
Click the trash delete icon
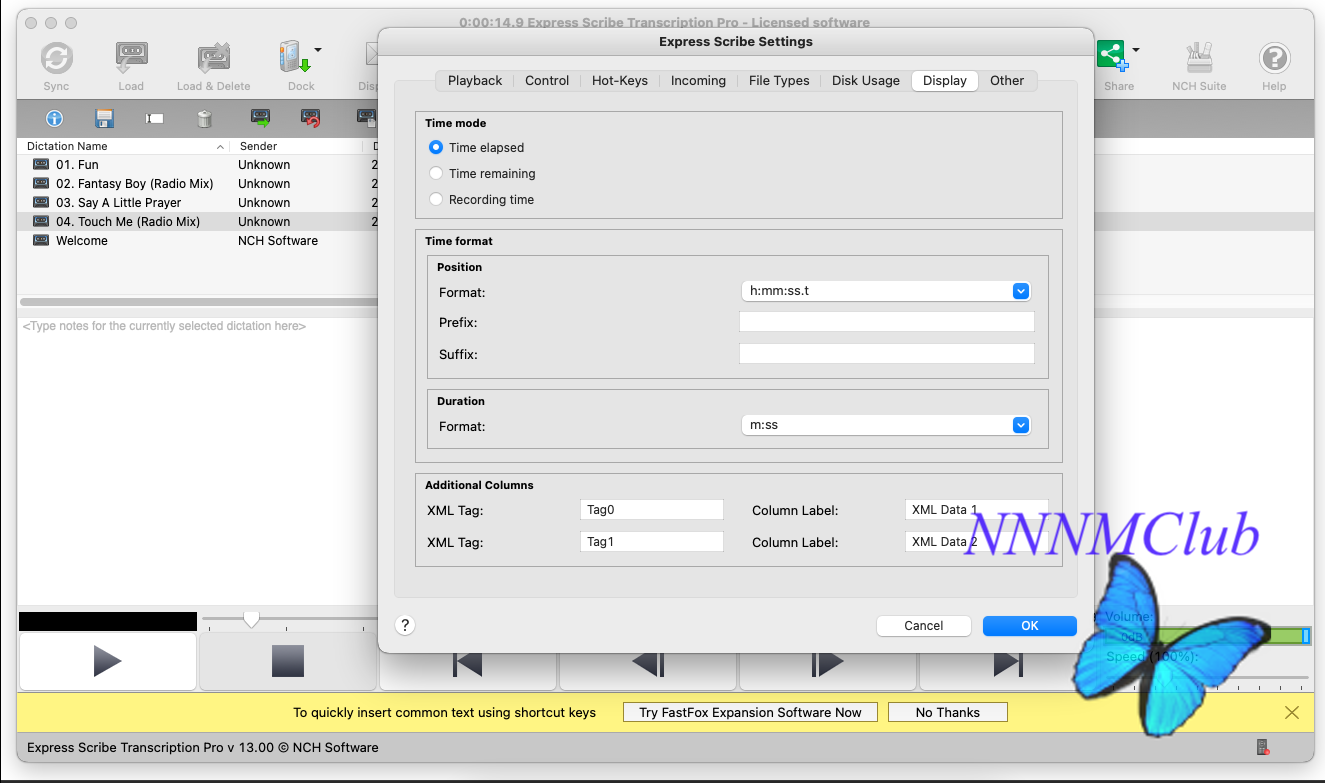(204, 119)
